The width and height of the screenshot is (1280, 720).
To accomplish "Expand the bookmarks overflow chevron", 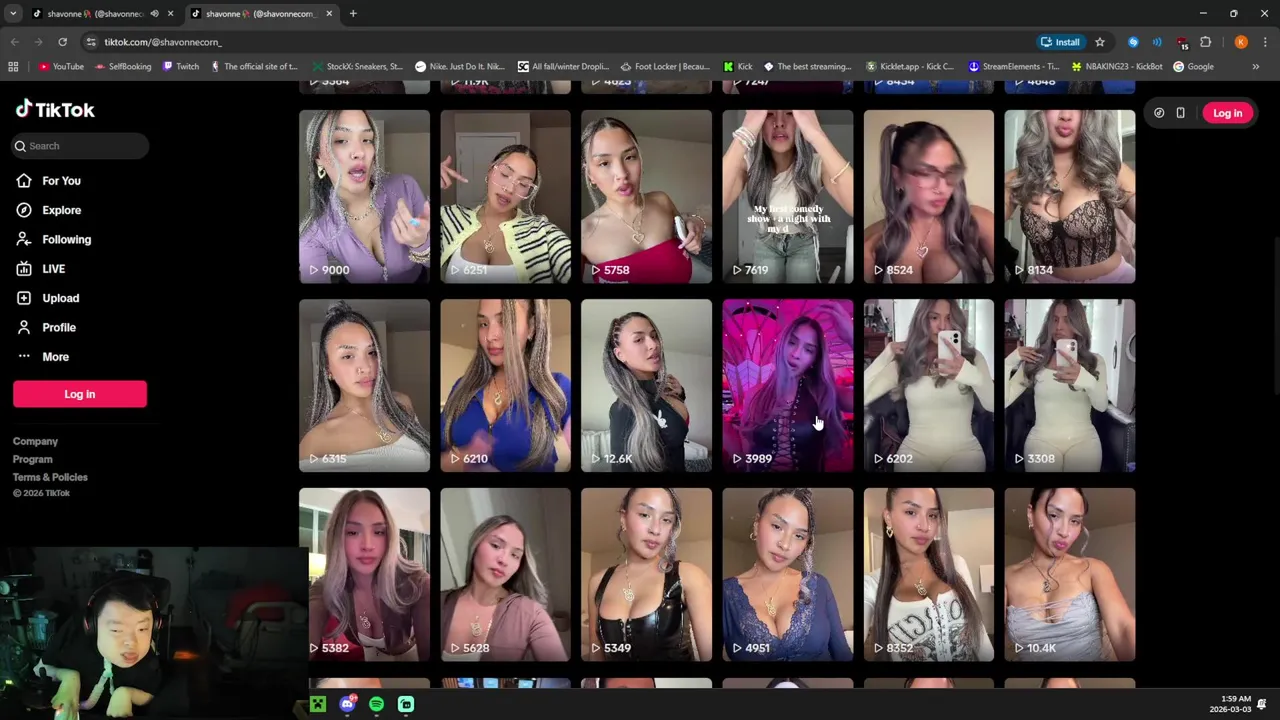I will [x=1256, y=67].
